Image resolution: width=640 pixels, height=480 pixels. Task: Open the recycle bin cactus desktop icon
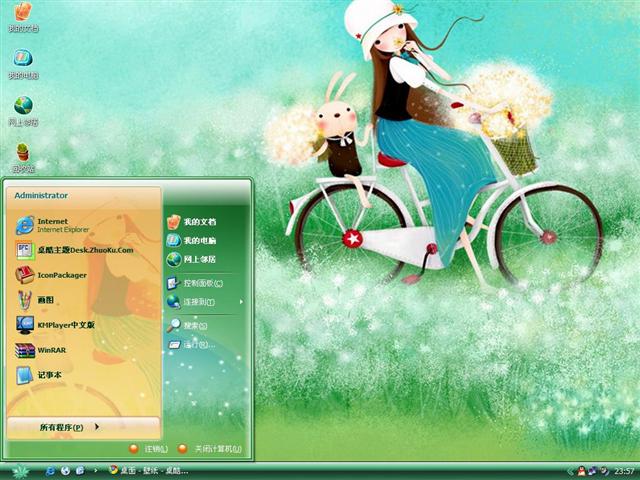(x=23, y=158)
